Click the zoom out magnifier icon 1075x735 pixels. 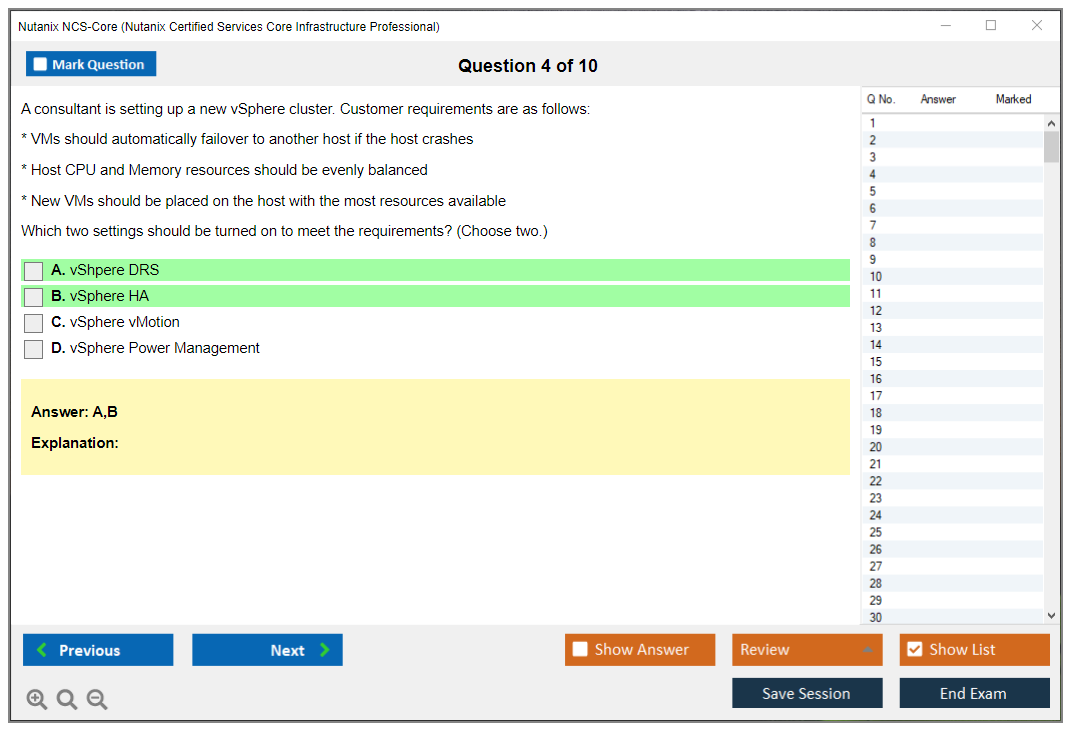pyautogui.click(x=97, y=700)
